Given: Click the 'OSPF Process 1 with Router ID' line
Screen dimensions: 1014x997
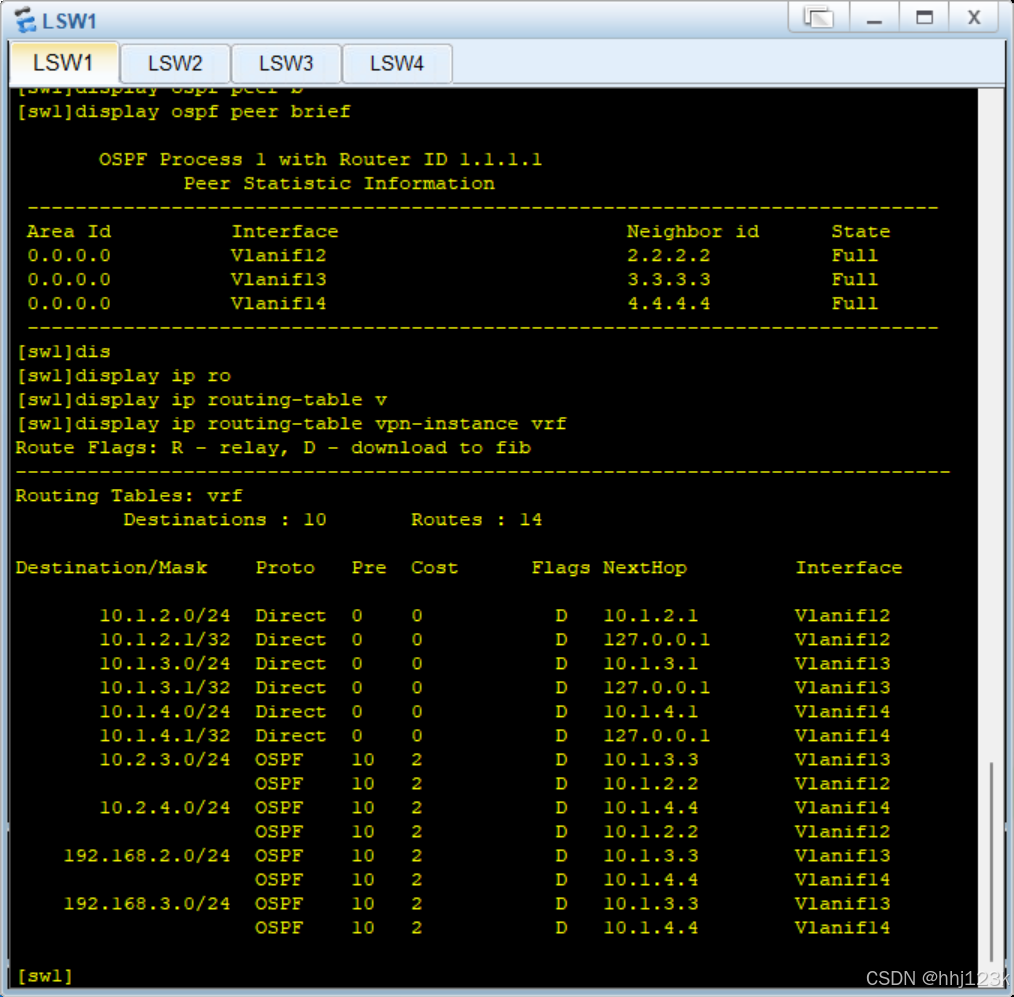Looking at the screenshot, I should click(x=320, y=159).
